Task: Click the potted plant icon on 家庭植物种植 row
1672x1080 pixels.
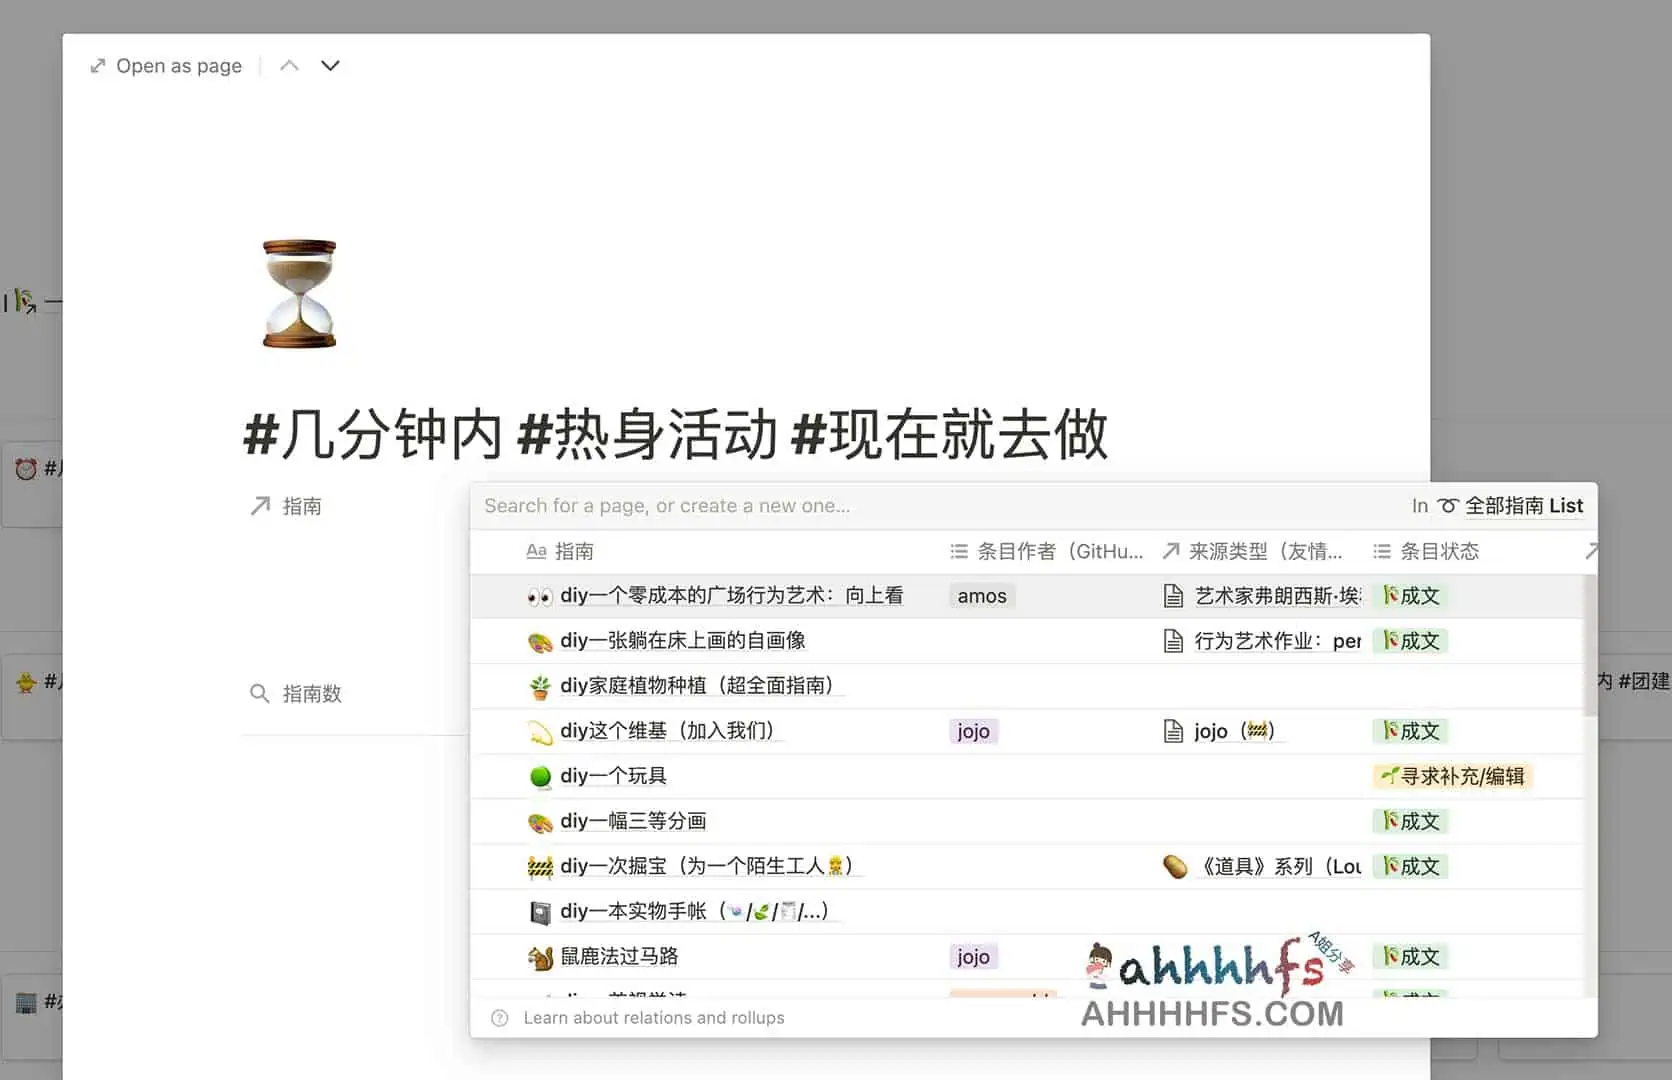Action: click(540, 686)
